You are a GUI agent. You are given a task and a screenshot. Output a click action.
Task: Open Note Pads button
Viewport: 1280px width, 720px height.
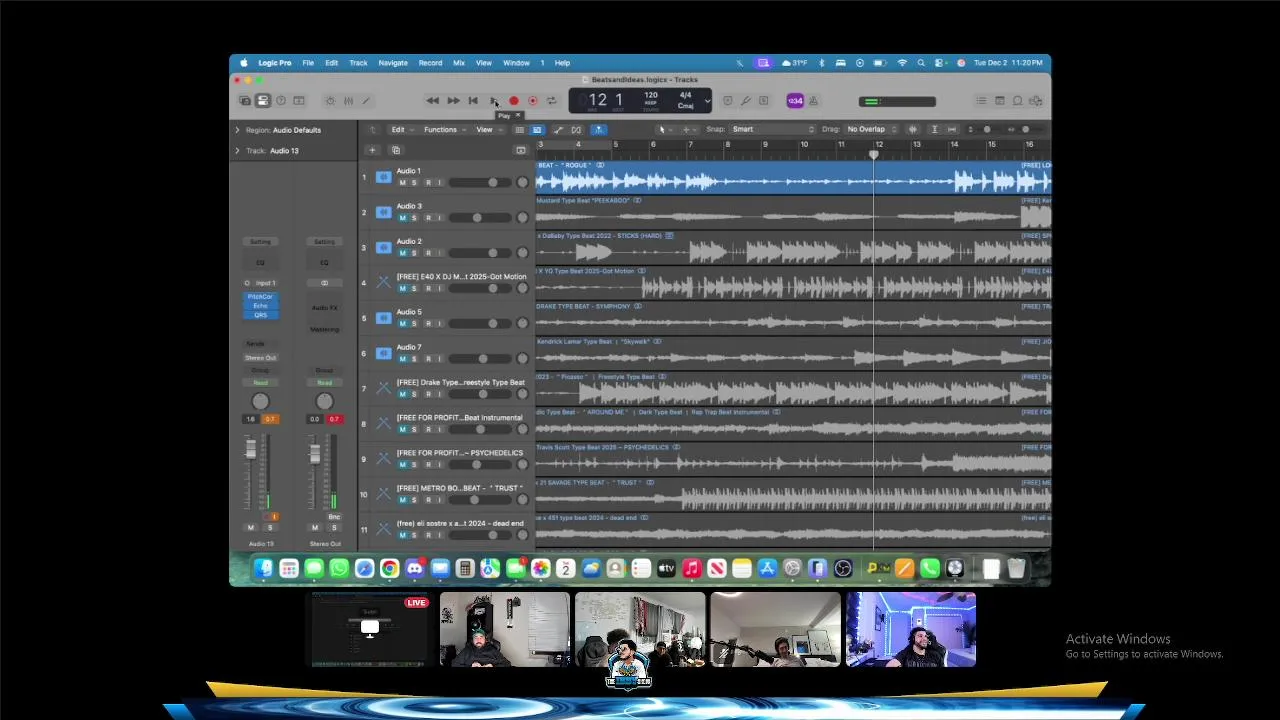[x=999, y=101]
